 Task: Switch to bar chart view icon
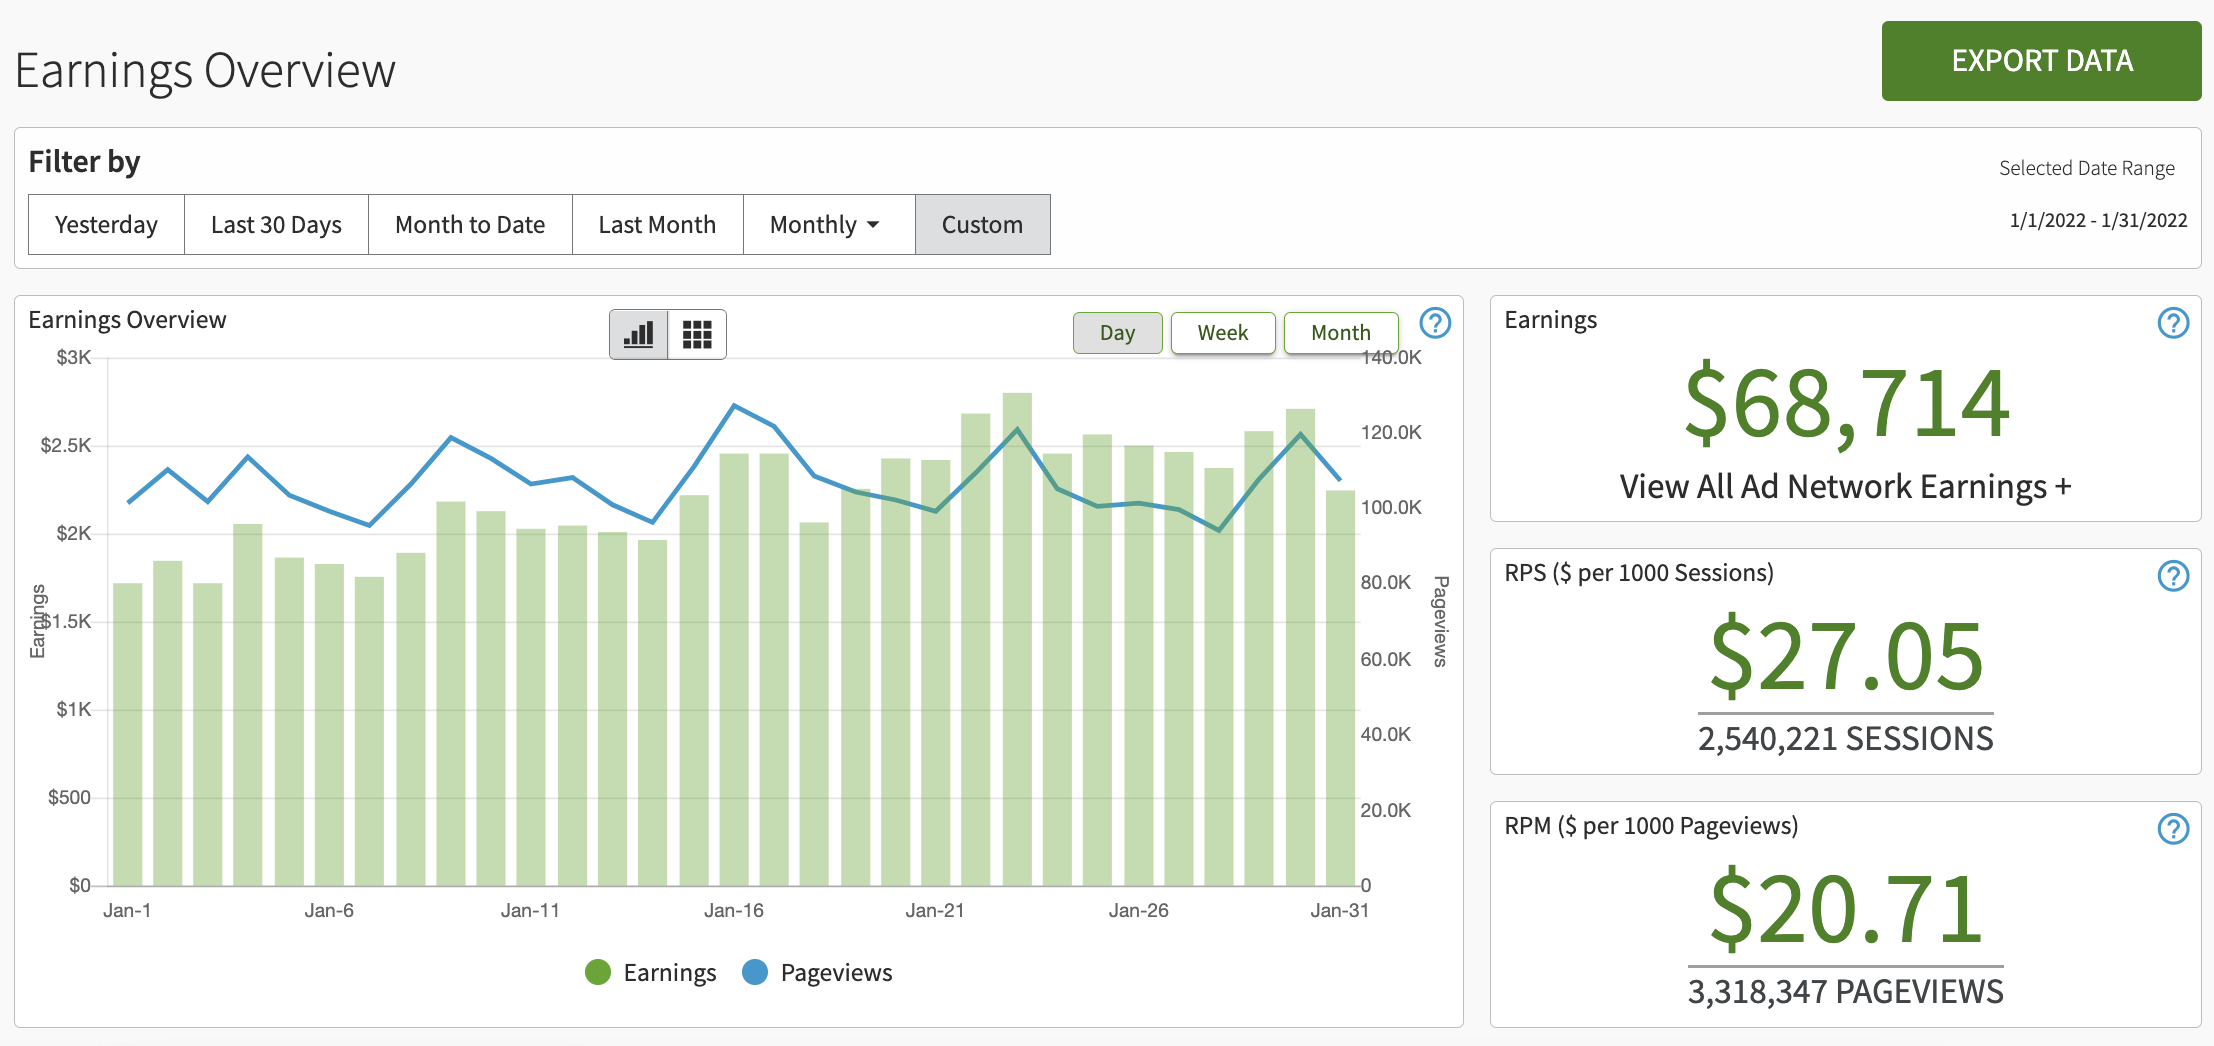click(638, 334)
